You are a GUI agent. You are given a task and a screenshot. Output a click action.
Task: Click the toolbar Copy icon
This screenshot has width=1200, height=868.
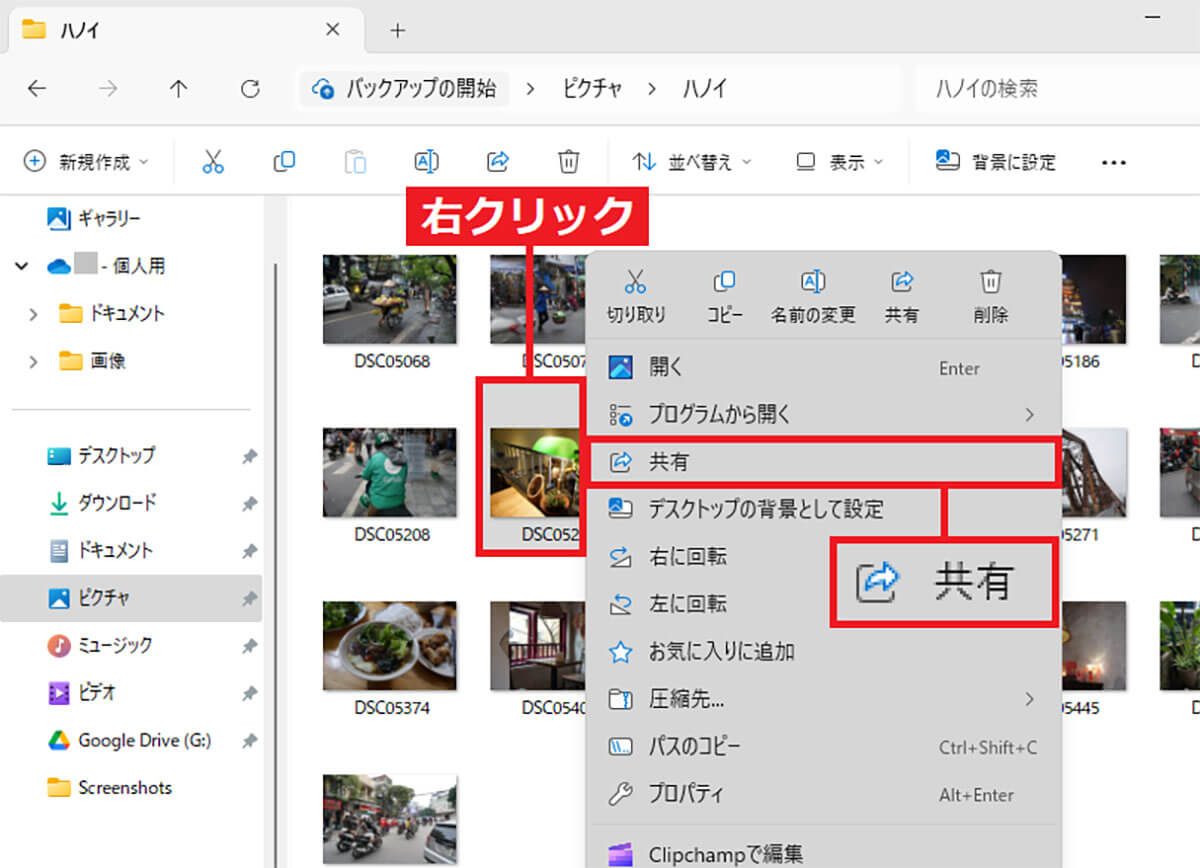(x=284, y=162)
